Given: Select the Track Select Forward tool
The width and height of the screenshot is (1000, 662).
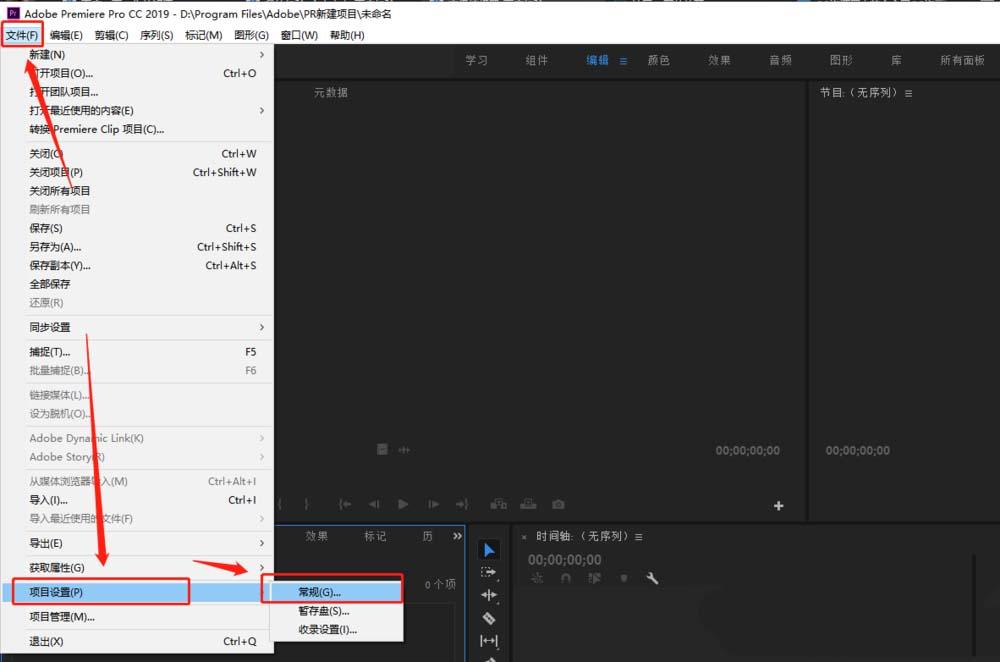Looking at the screenshot, I should 489,572.
